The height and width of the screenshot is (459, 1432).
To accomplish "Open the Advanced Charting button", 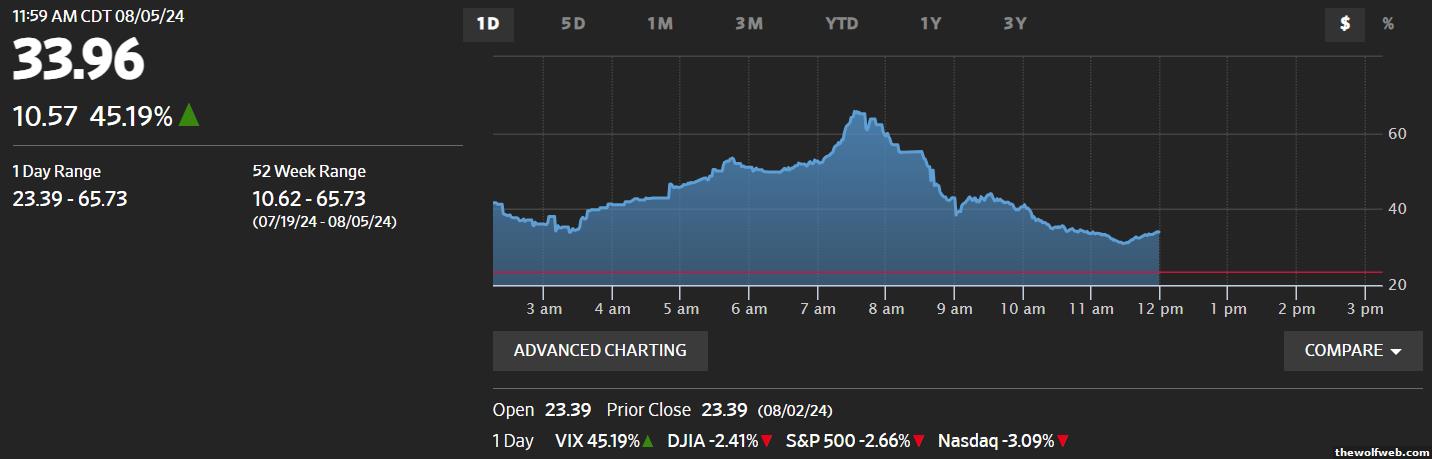I will pyautogui.click(x=600, y=351).
